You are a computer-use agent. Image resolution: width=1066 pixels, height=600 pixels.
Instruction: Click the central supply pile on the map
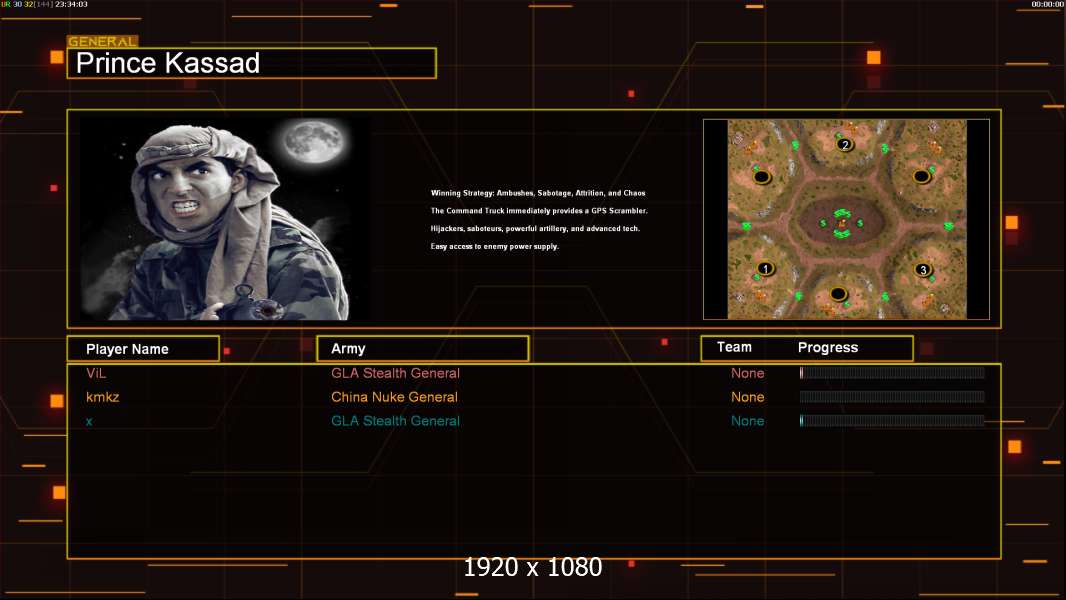coord(842,223)
